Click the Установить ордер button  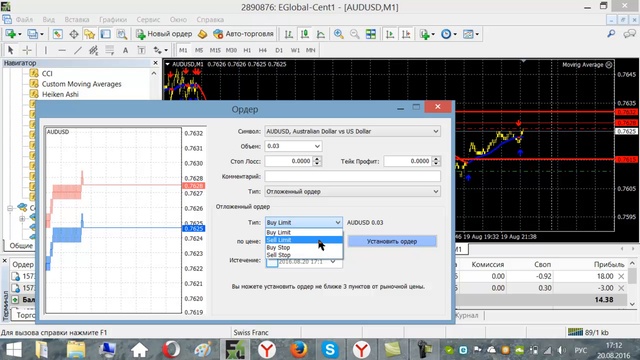pos(392,241)
